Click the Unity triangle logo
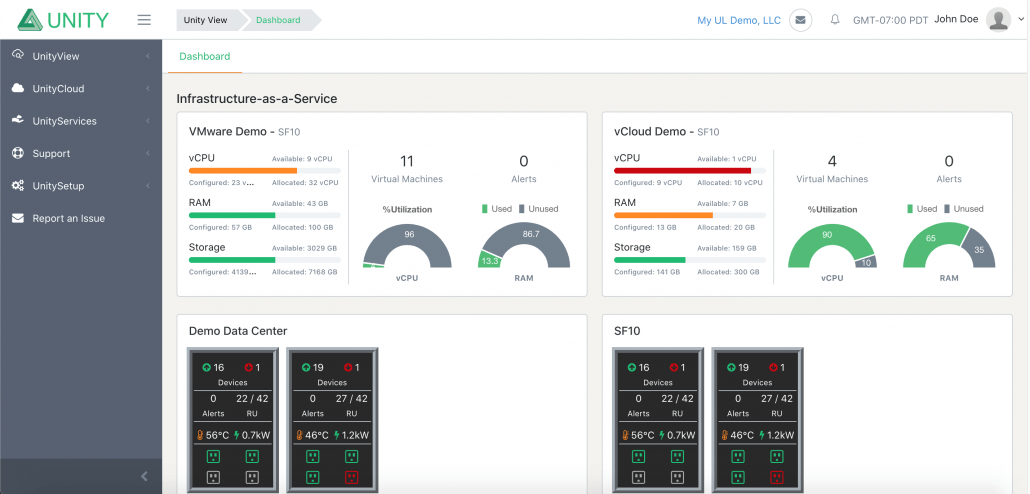 click(30, 20)
